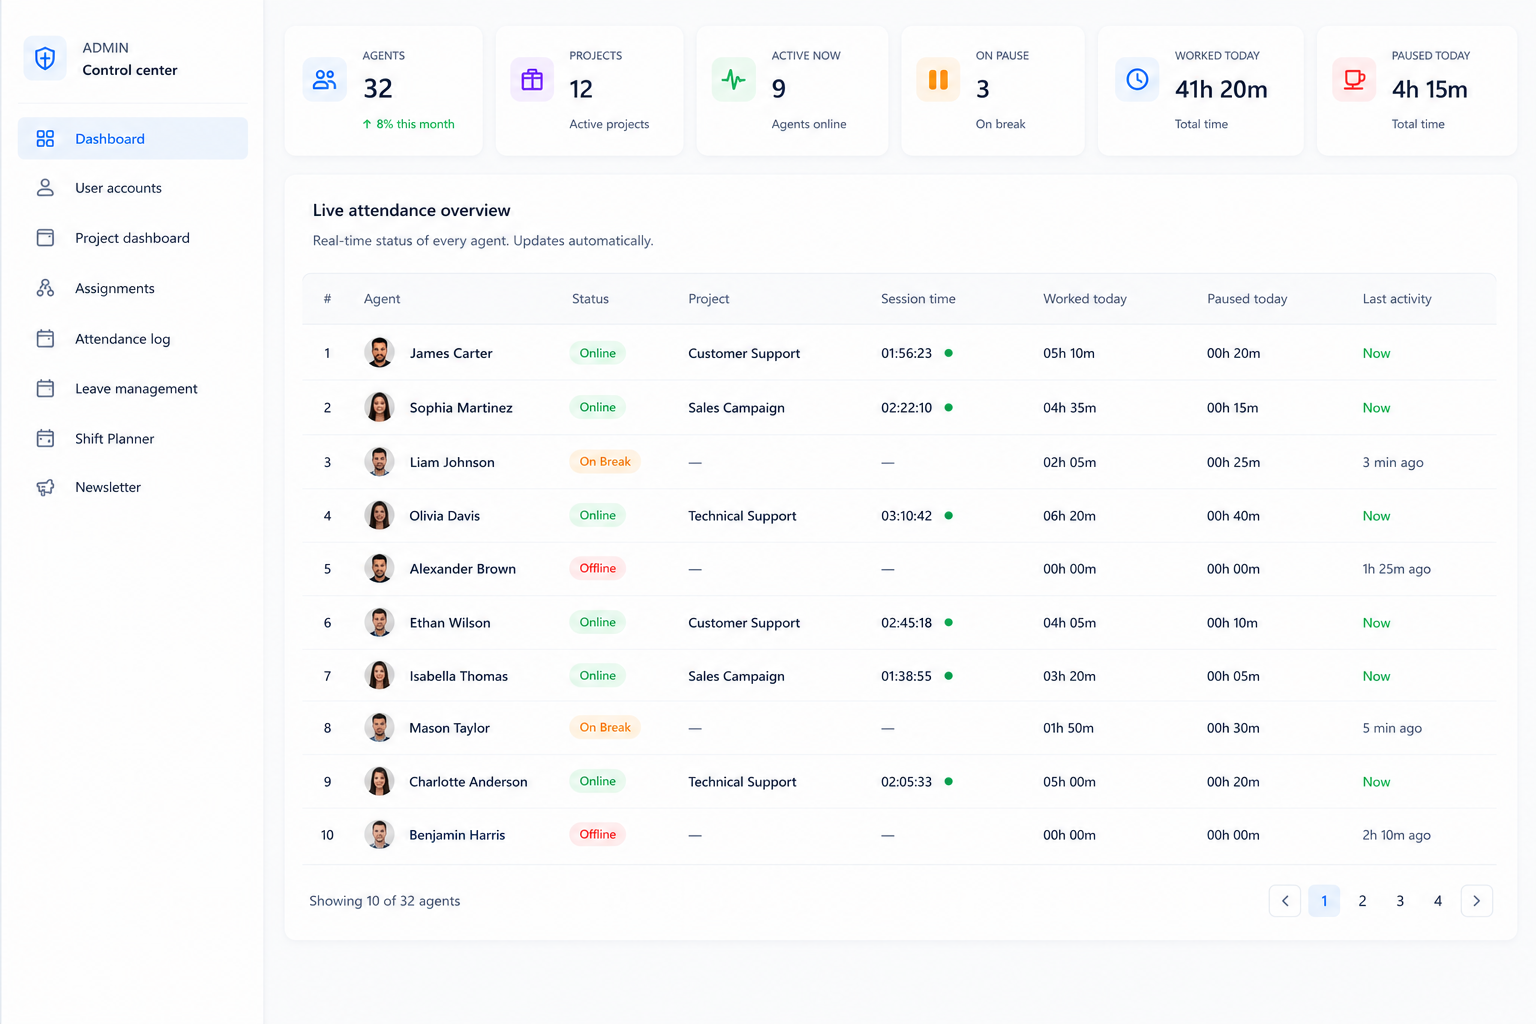The width and height of the screenshot is (1536, 1024).
Task: Click the Attendance log calendar icon
Action: (45, 339)
